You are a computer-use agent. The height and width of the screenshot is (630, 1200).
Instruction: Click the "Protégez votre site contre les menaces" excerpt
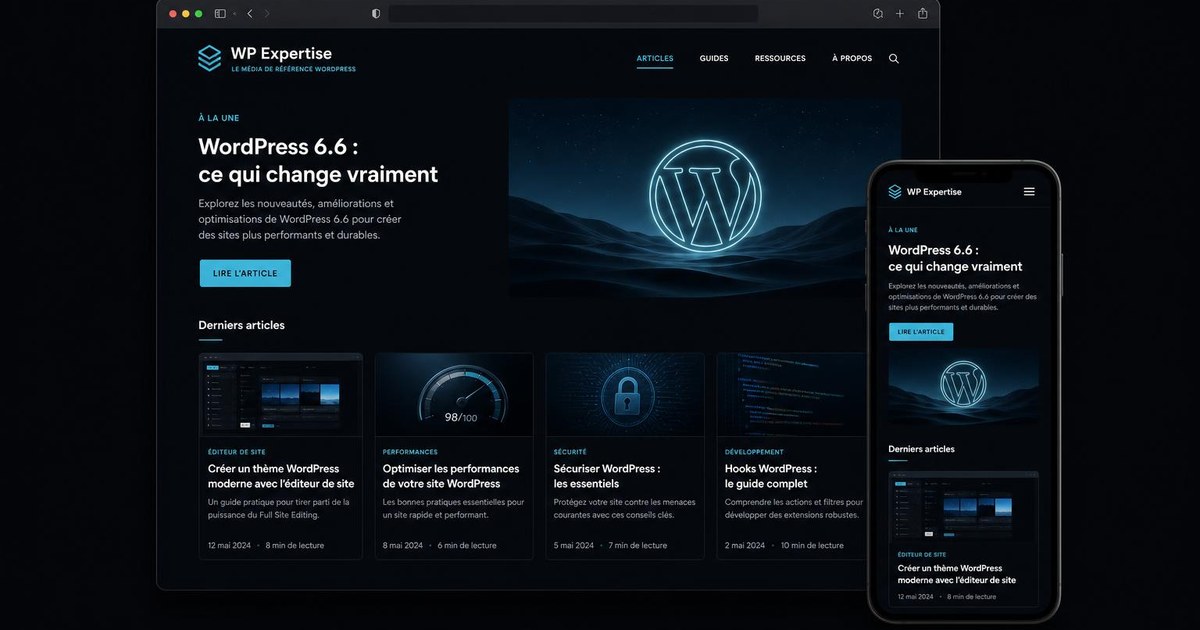click(623, 508)
